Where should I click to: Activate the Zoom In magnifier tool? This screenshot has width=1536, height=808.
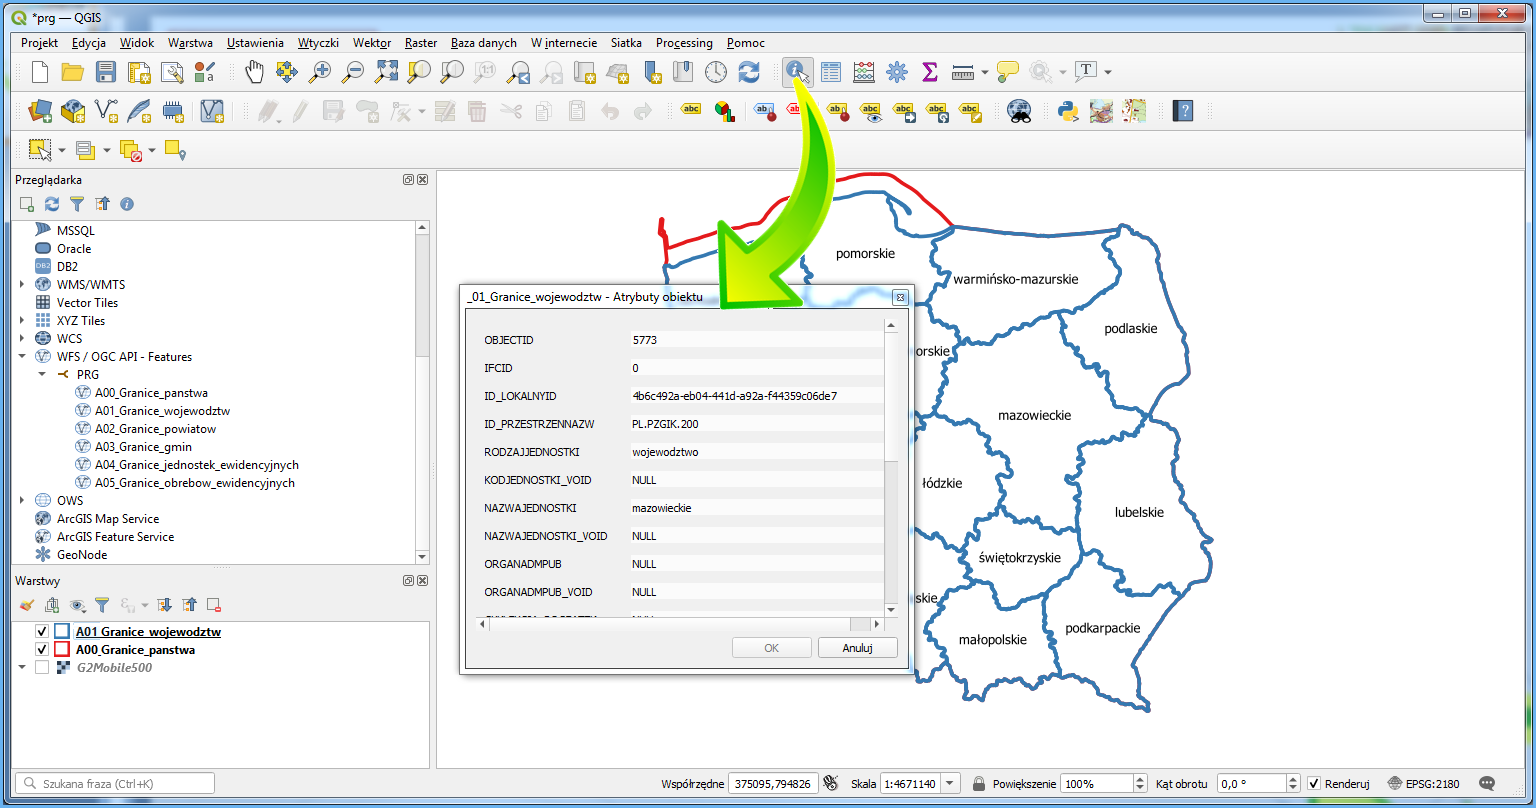(320, 72)
